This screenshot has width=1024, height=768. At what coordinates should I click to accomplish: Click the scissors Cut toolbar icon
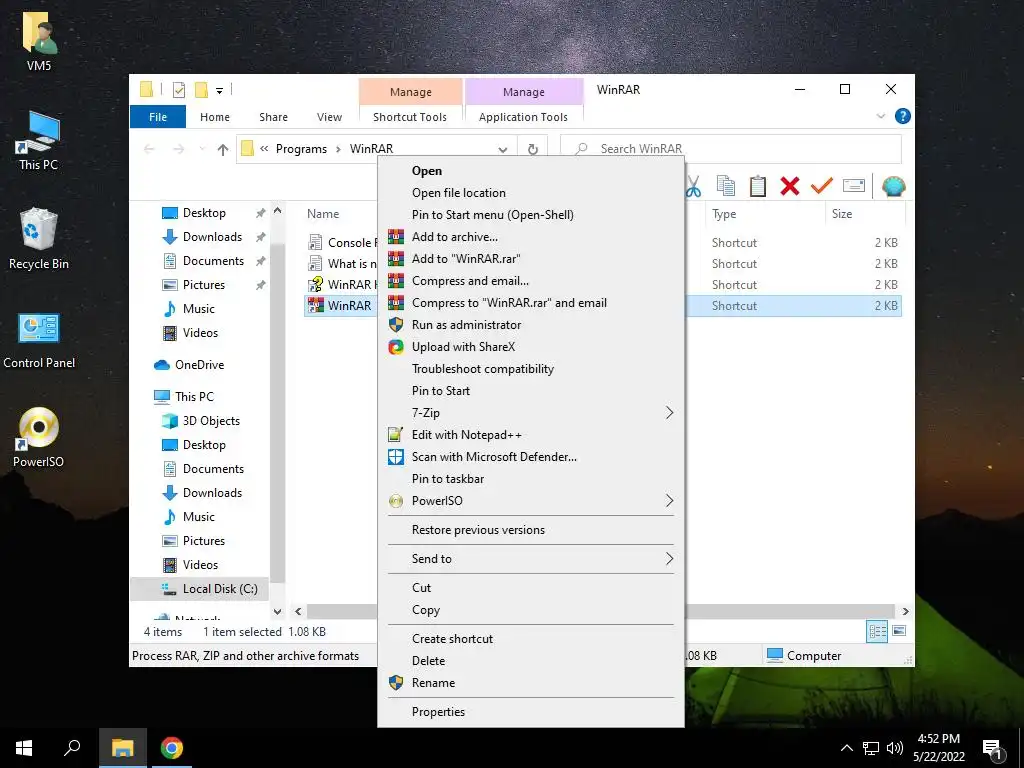point(694,187)
